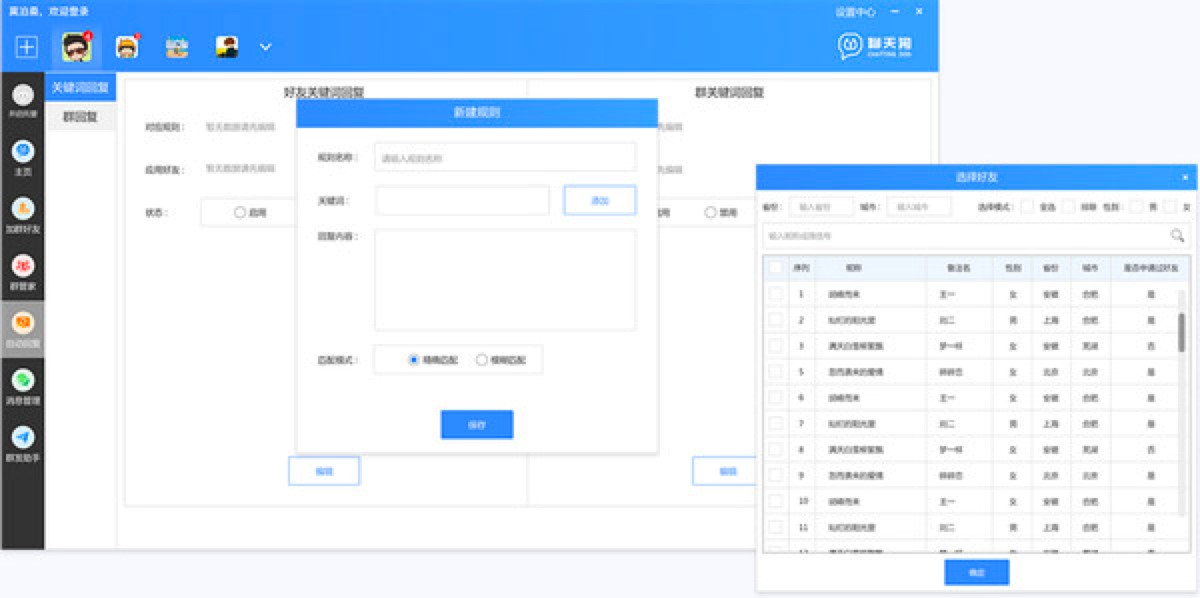Tick the checkbox for friend row 9

point(776,474)
